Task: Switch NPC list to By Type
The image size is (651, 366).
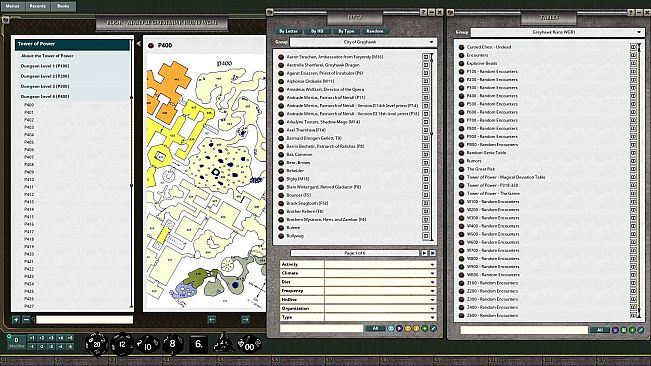Action: (x=346, y=31)
